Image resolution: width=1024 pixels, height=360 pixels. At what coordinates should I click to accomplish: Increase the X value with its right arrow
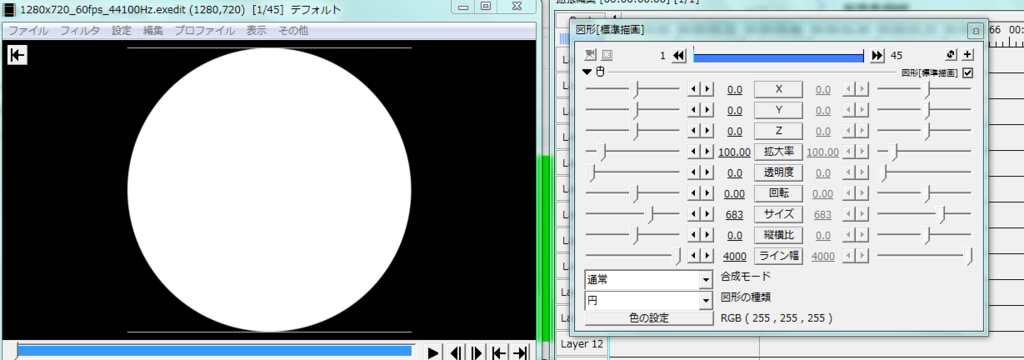pyautogui.click(x=707, y=90)
